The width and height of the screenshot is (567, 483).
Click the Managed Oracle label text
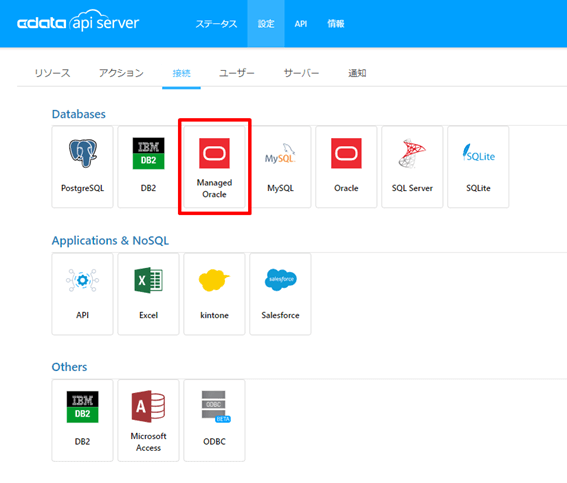click(x=214, y=188)
